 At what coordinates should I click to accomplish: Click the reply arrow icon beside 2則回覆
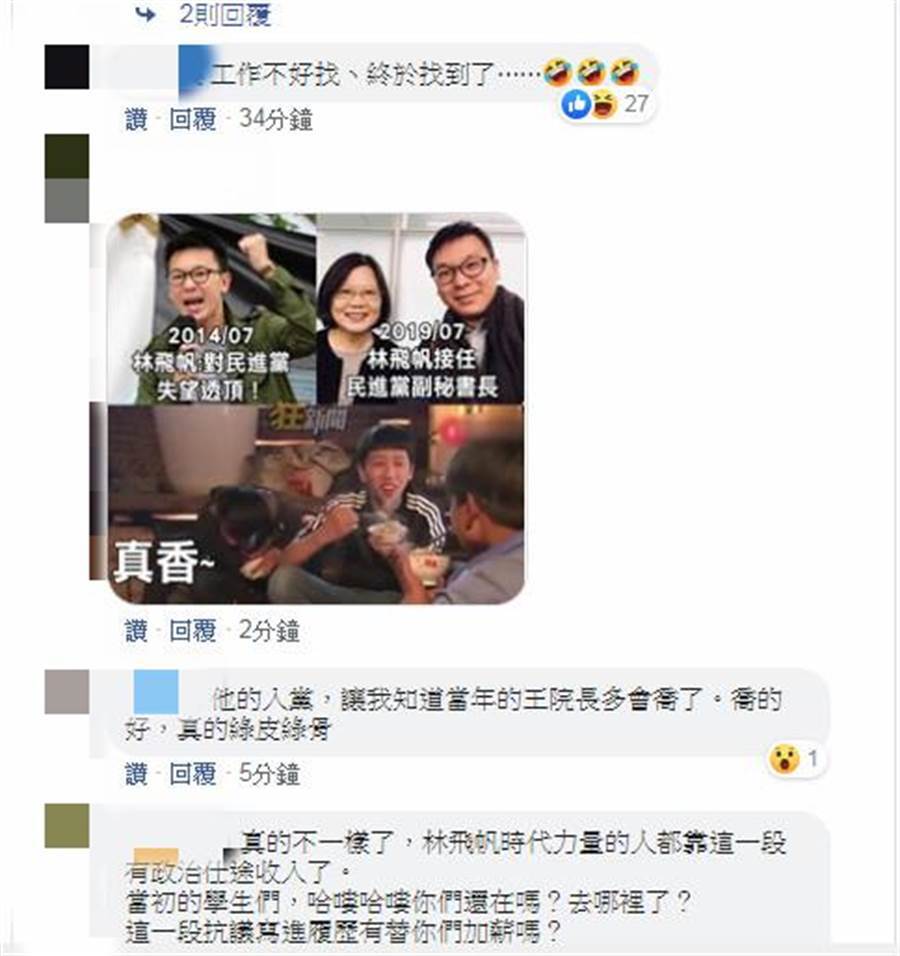click(145, 13)
